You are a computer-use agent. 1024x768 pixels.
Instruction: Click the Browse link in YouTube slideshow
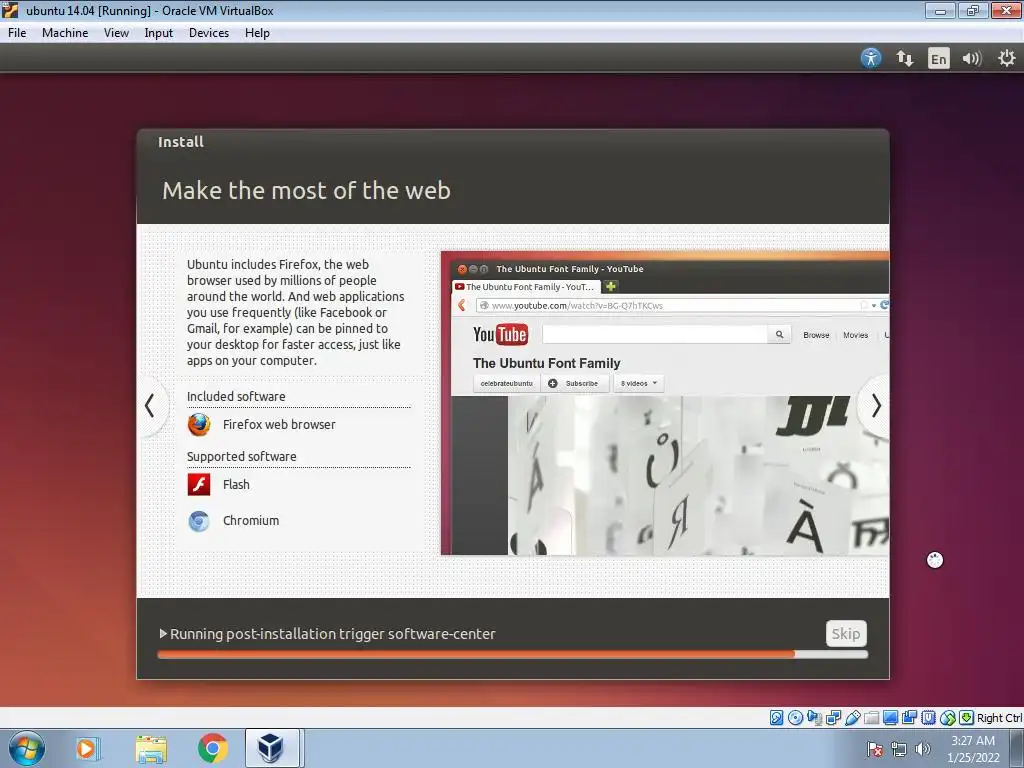(816, 335)
